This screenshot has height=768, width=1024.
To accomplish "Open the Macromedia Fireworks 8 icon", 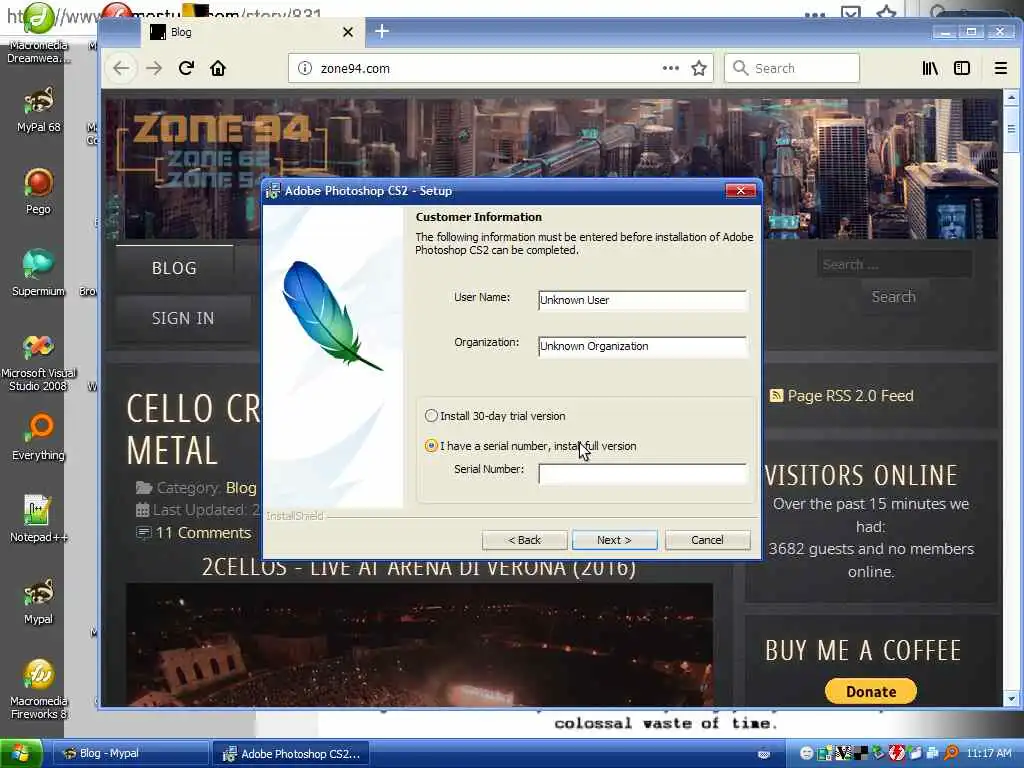I will click(x=39, y=690).
